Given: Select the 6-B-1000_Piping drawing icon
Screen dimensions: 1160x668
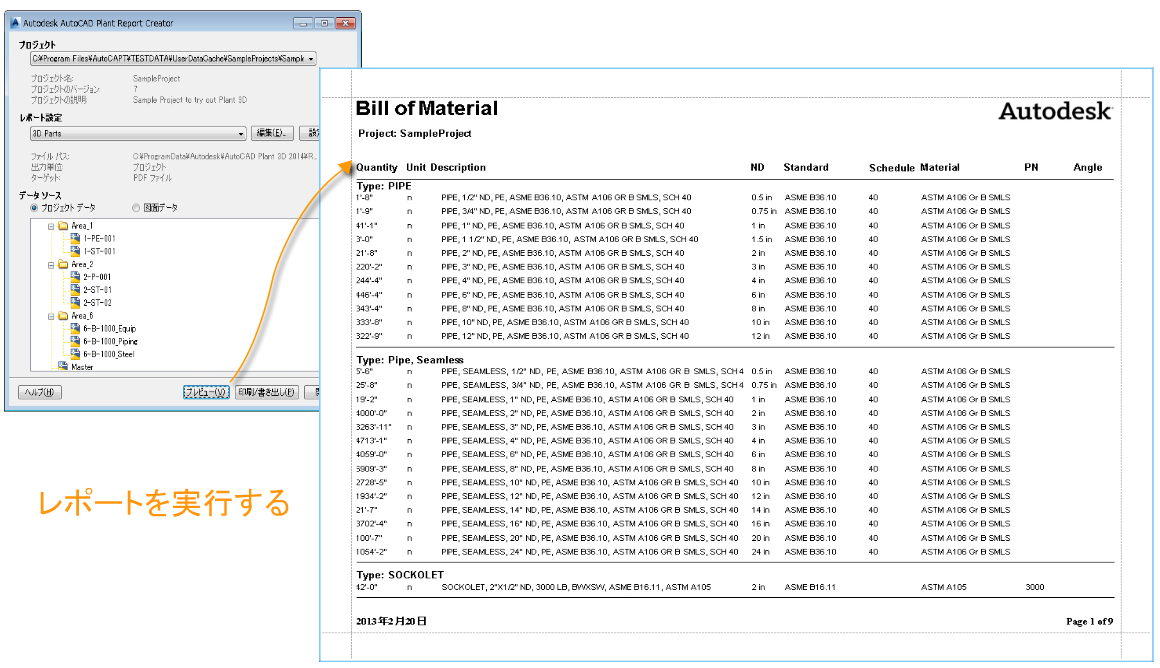Looking at the screenshot, I should click(75, 341).
